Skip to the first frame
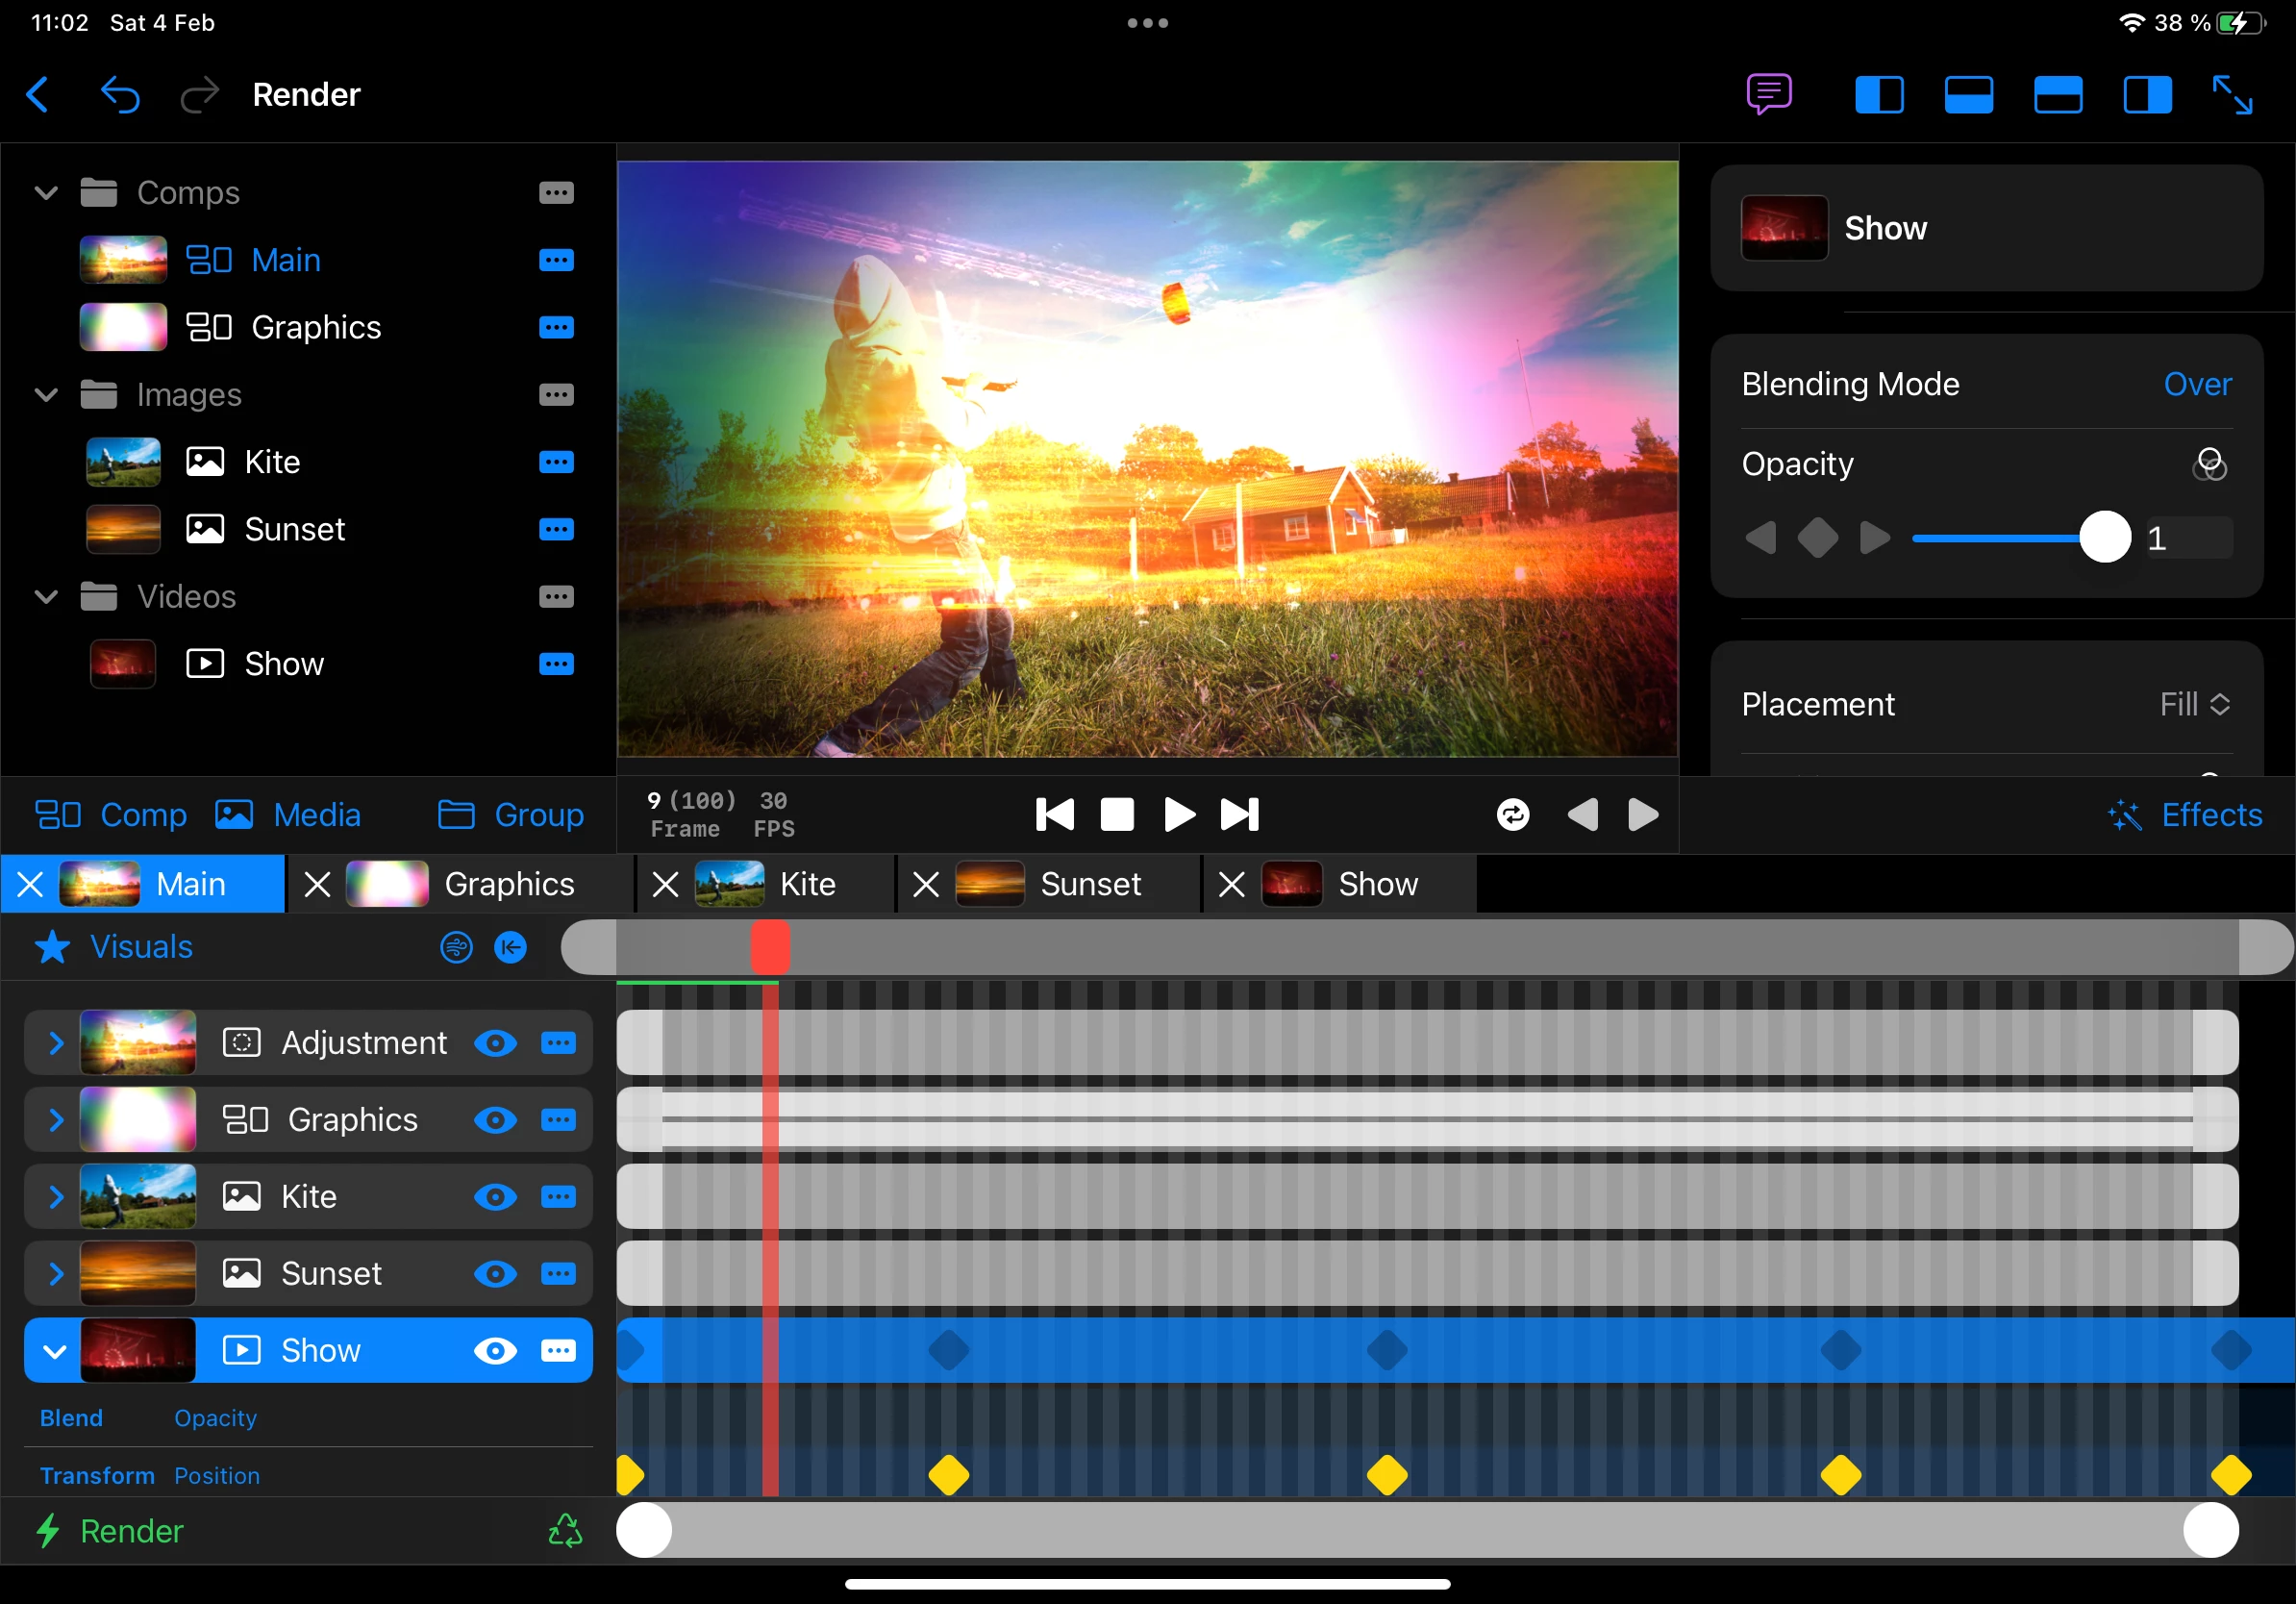 1054,814
